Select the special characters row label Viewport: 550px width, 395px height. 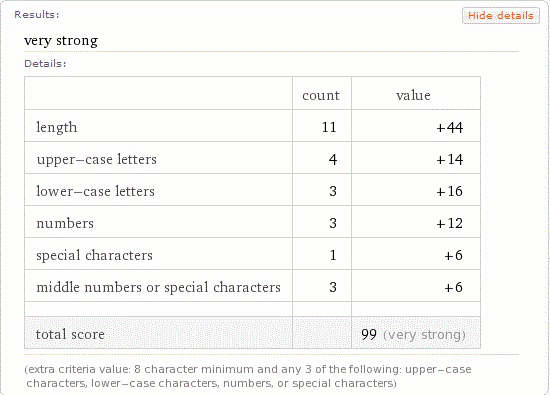point(94,255)
